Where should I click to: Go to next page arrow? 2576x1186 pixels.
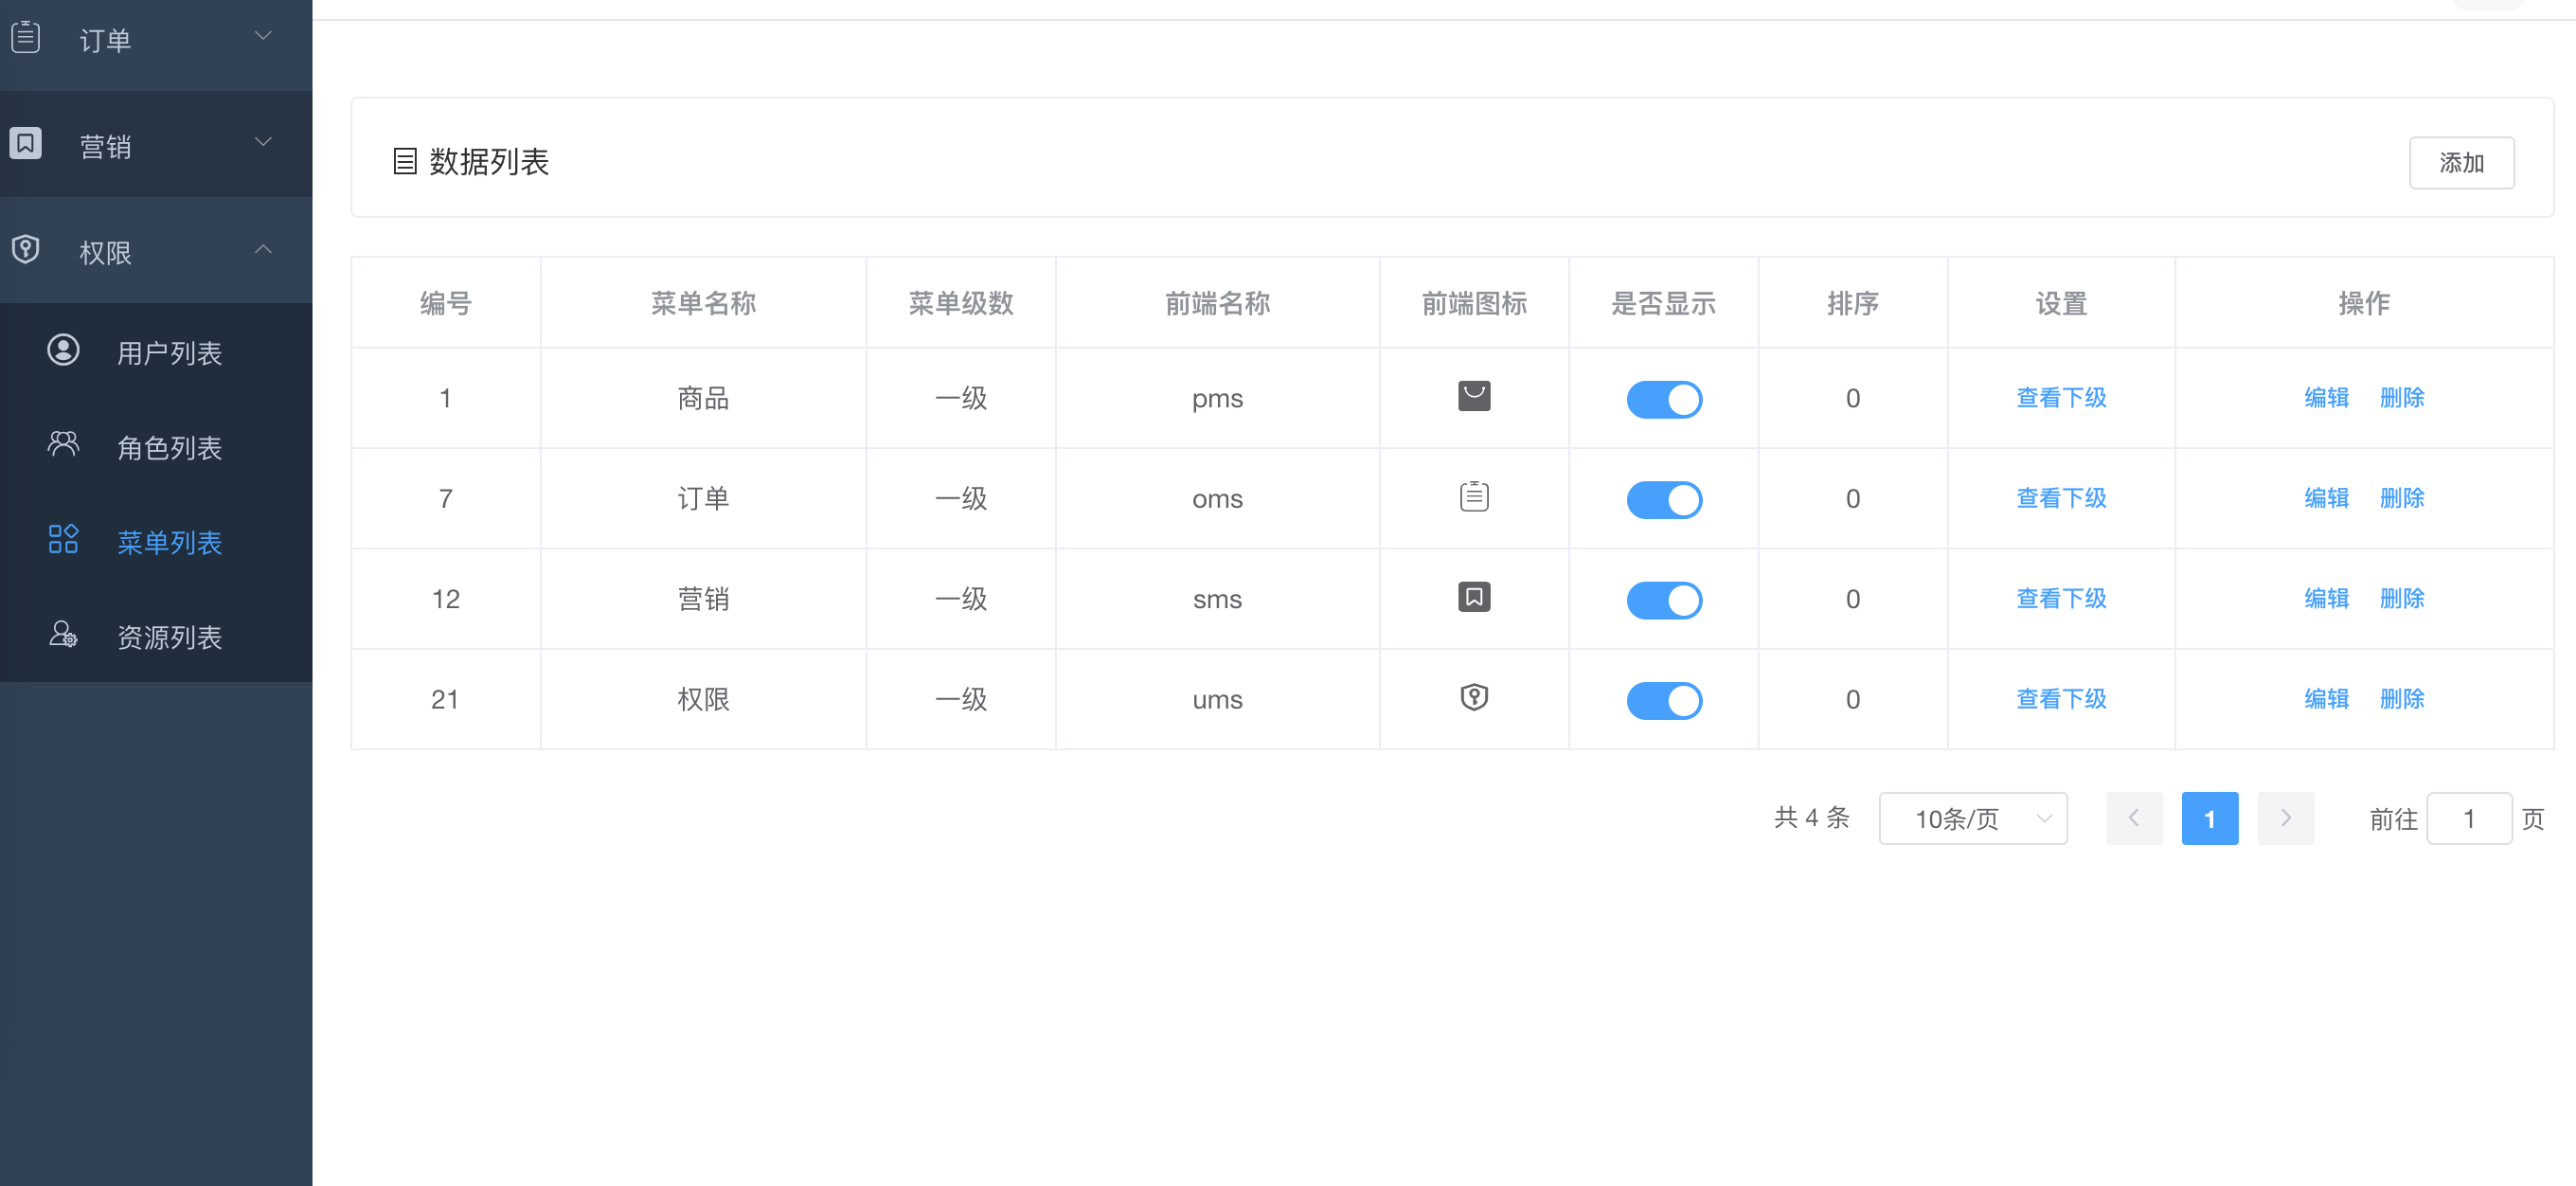(2286, 819)
